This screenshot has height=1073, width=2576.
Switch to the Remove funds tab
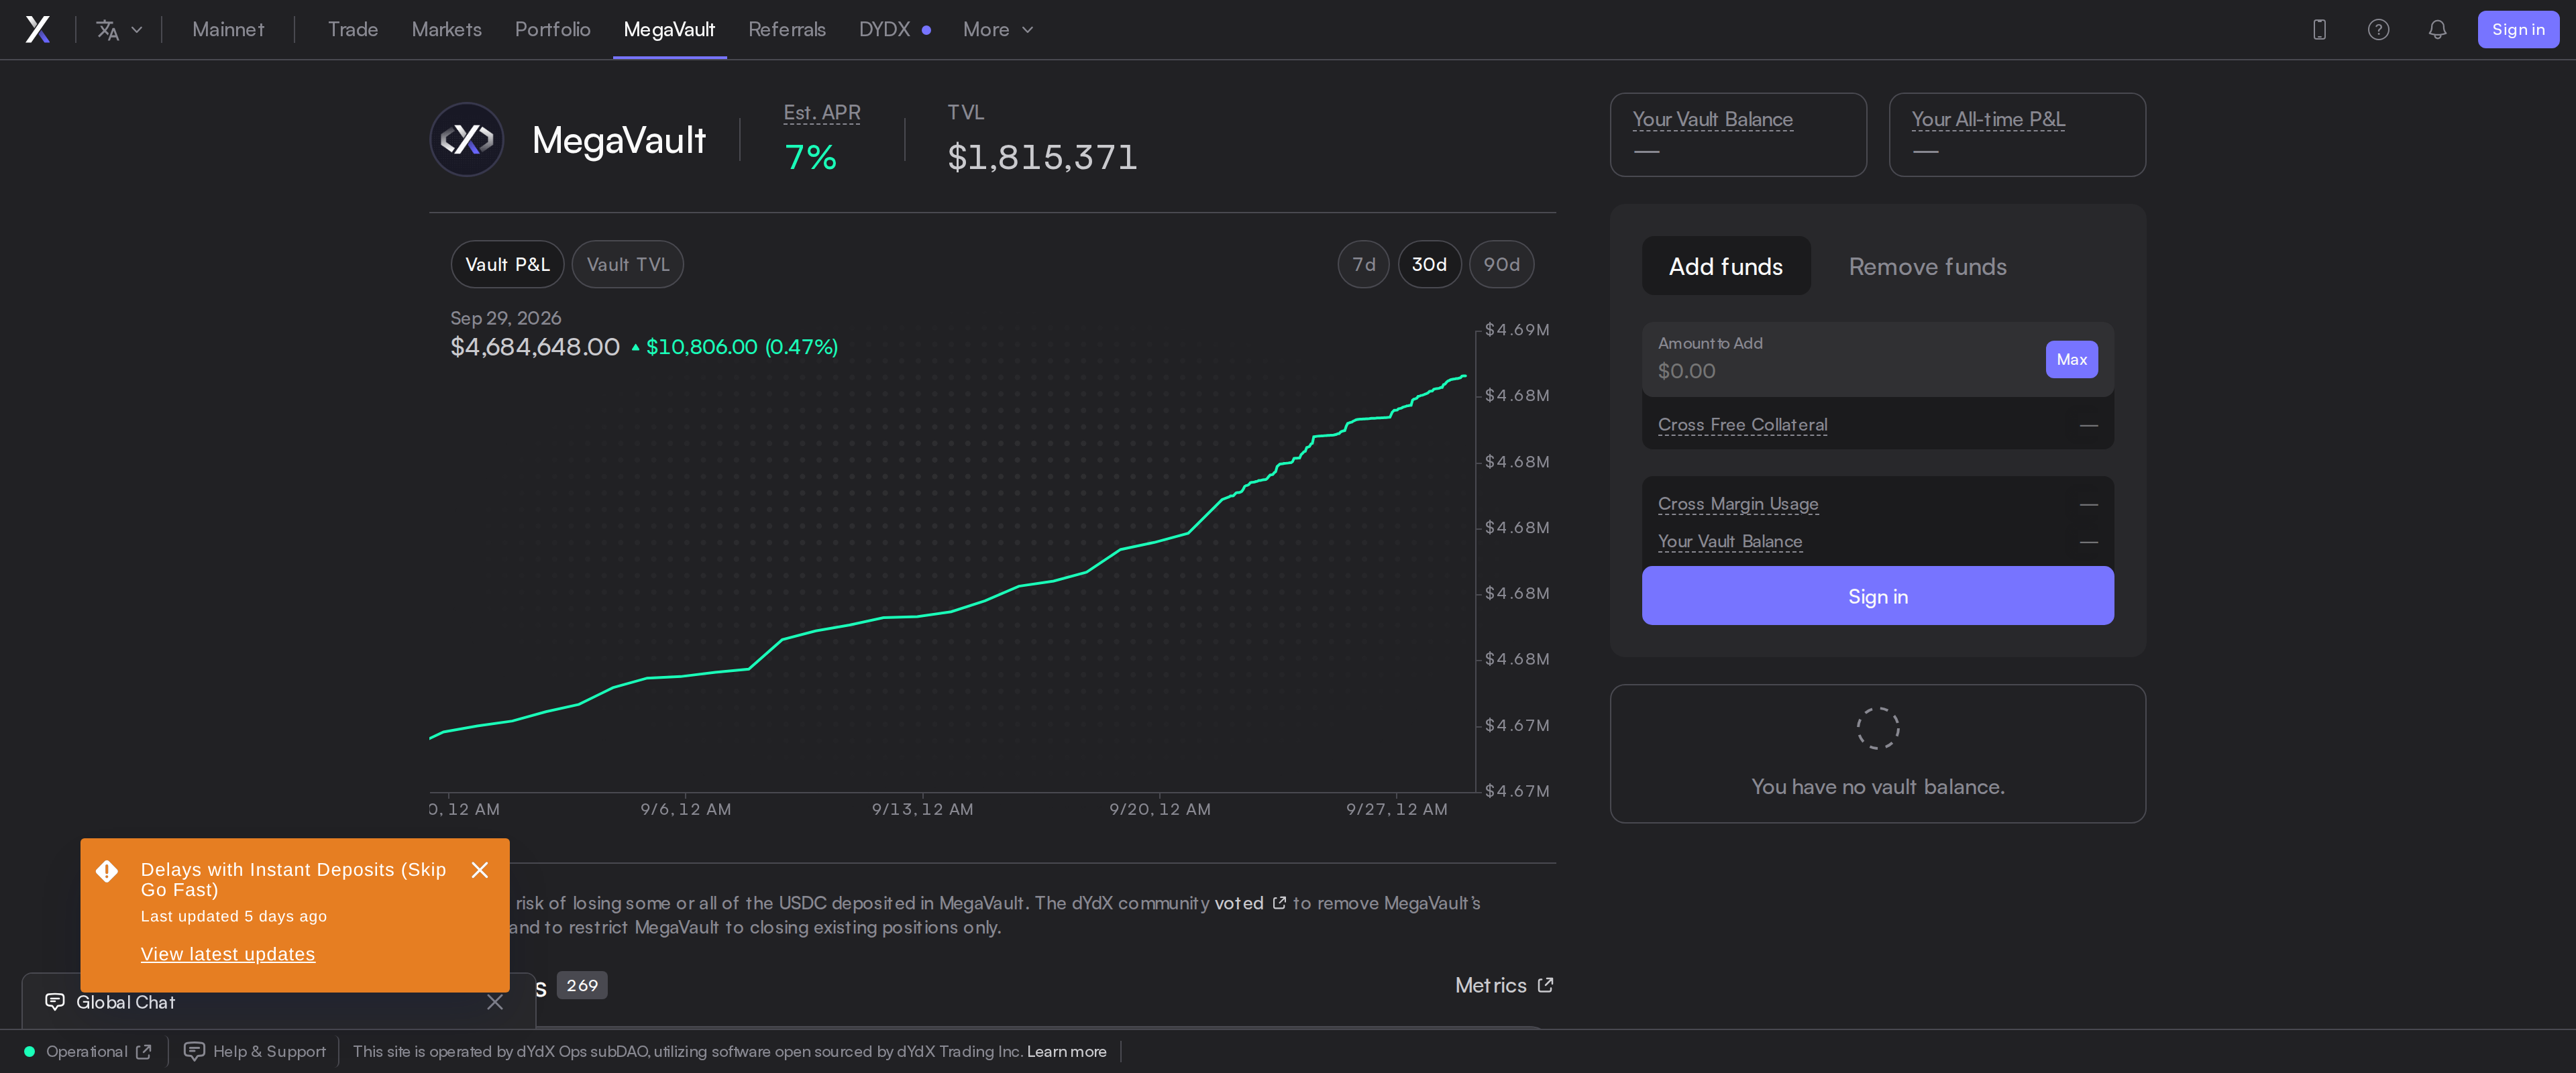[x=1927, y=266]
